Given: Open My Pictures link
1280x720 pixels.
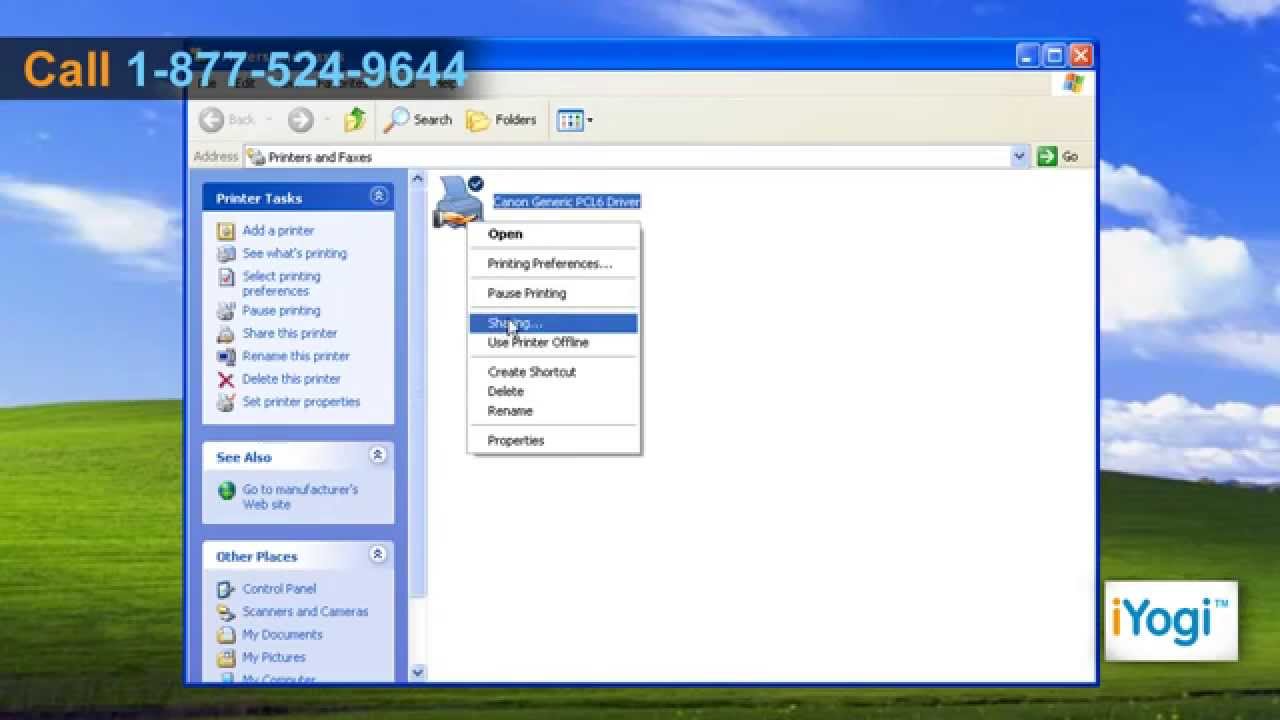Looking at the screenshot, I should tap(274, 659).
